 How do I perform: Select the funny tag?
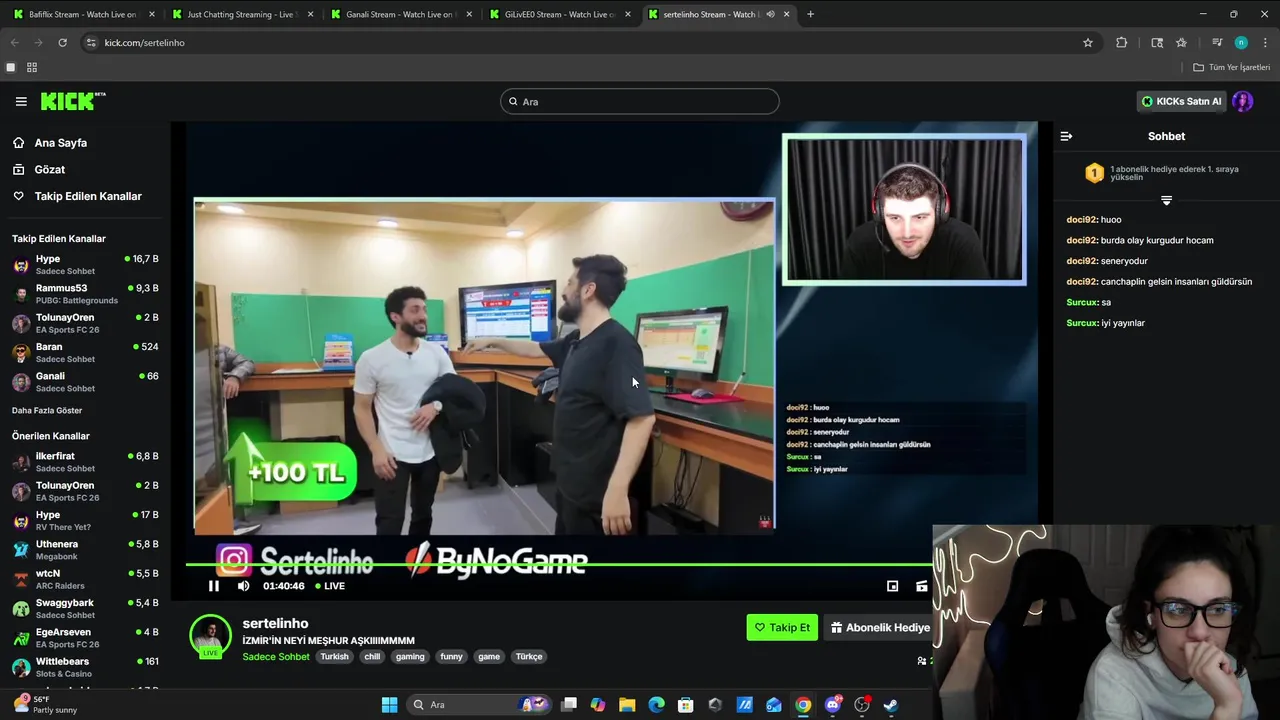pos(452,657)
